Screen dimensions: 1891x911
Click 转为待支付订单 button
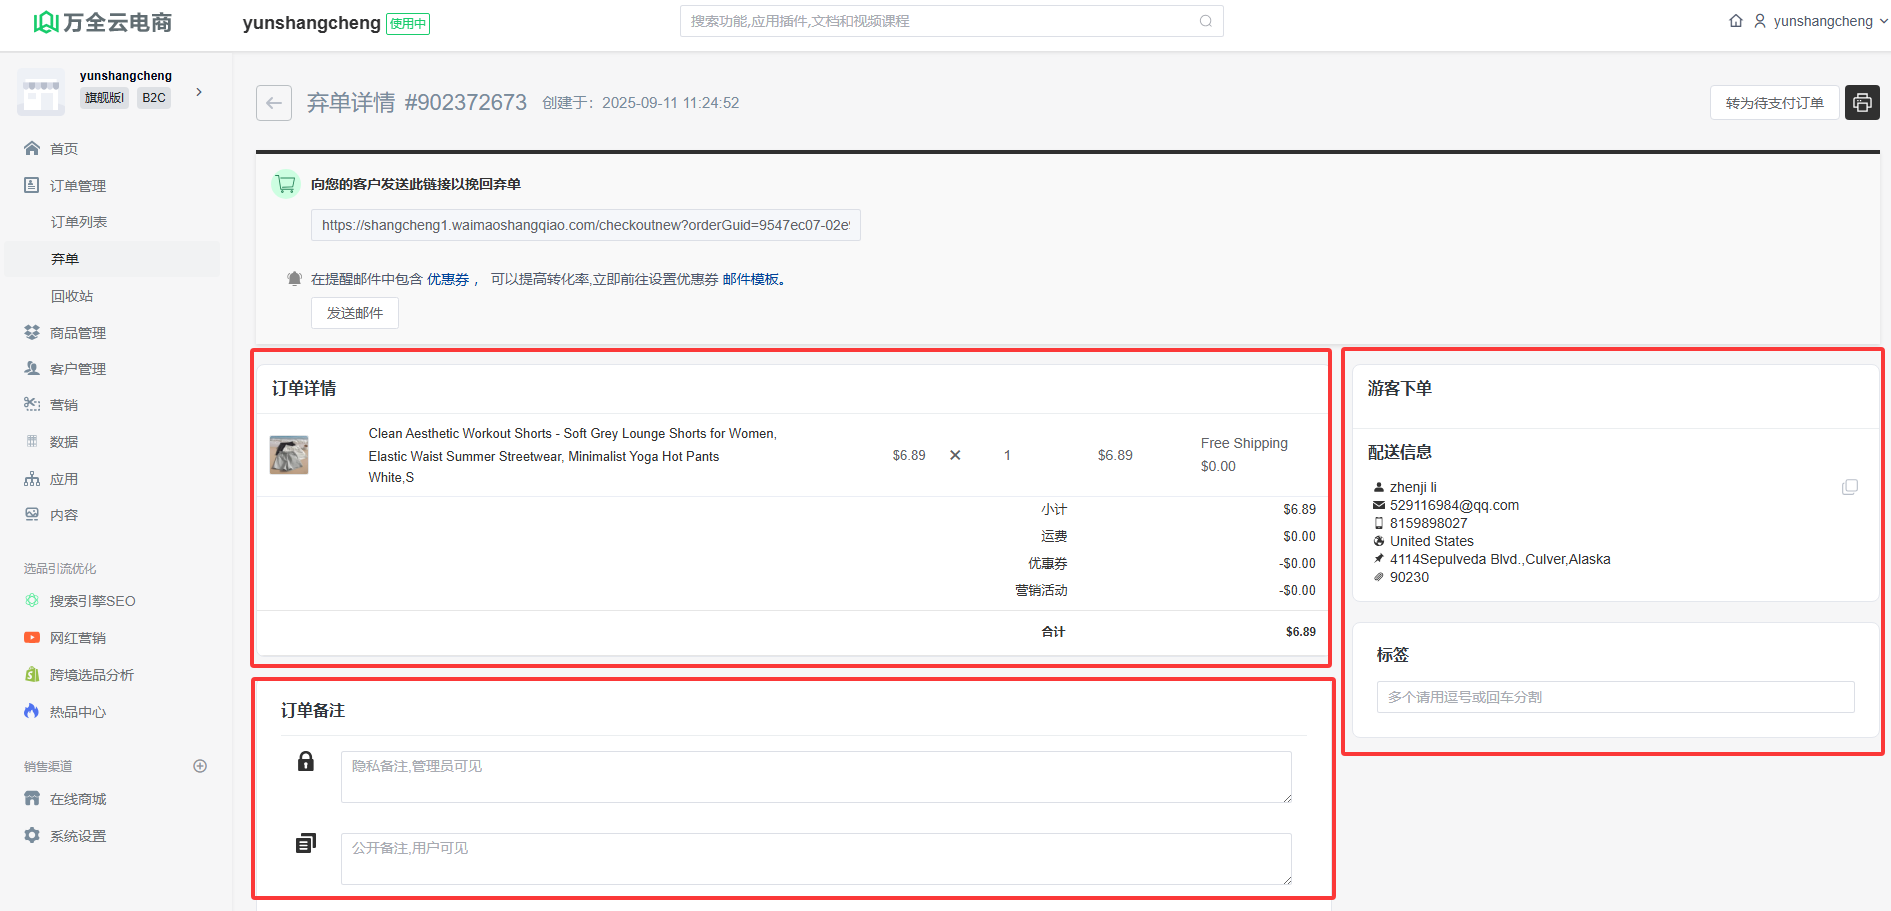click(1774, 103)
